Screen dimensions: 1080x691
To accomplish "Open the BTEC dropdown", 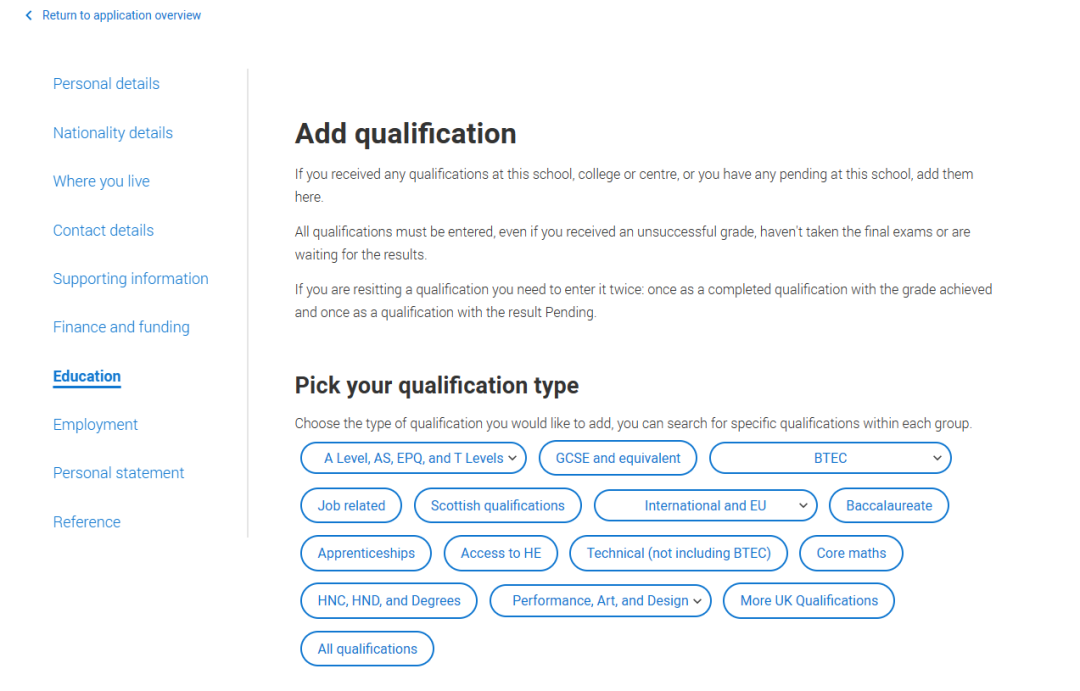I will click(x=830, y=458).
